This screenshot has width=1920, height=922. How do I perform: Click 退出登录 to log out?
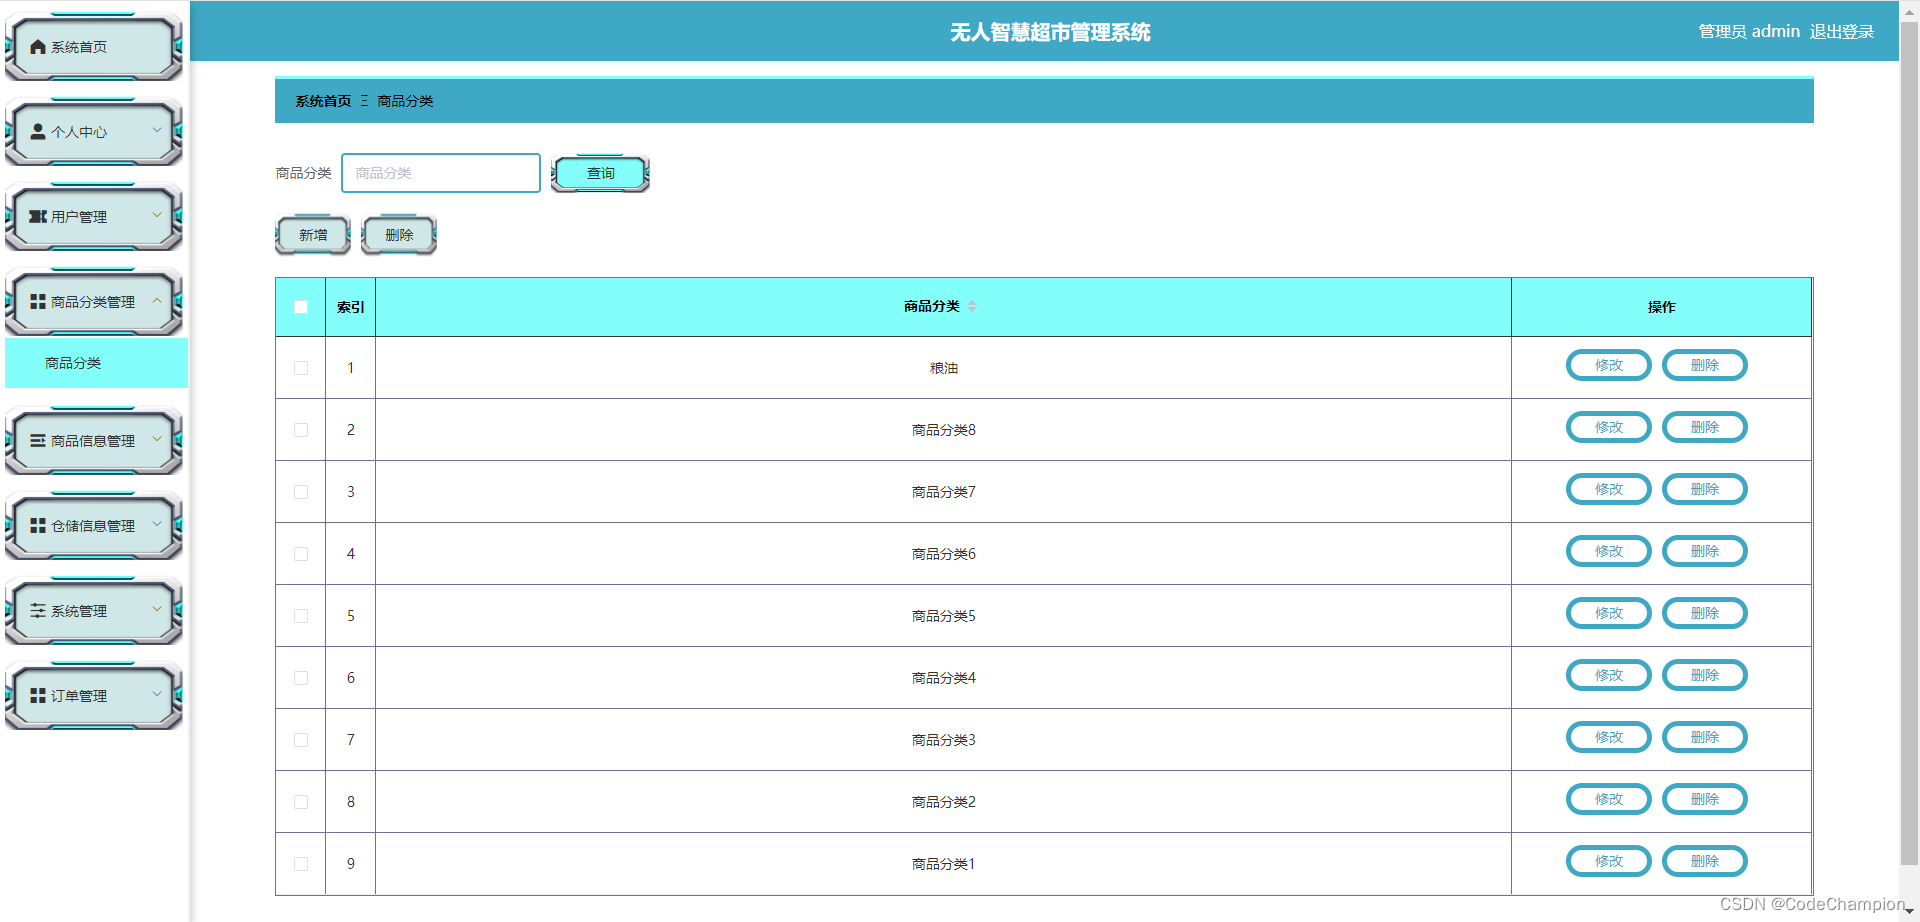1841,31
